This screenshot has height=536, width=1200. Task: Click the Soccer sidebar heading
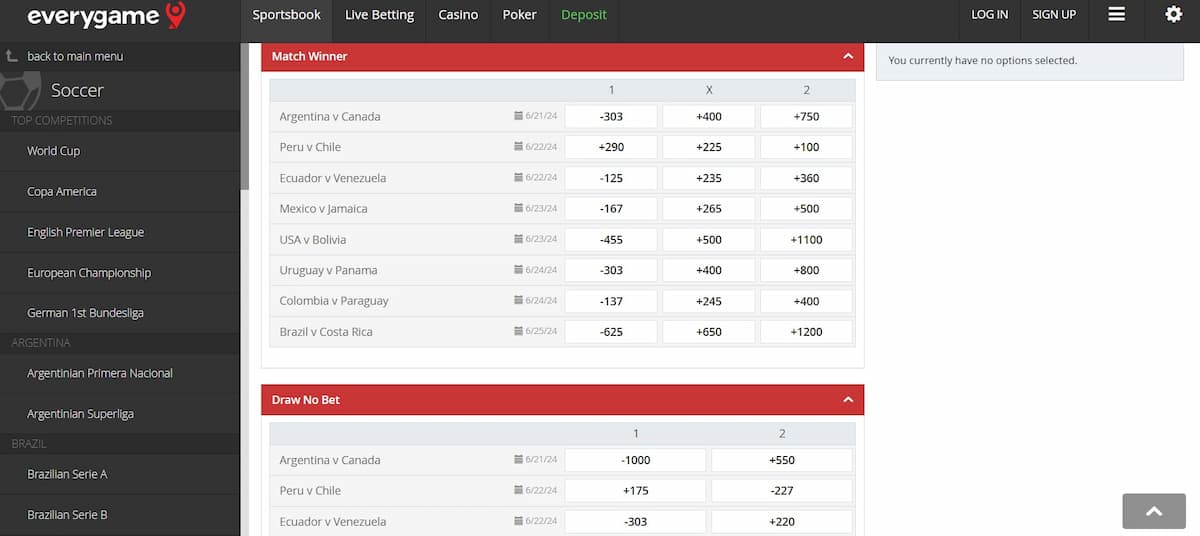pyautogui.click(x=78, y=90)
